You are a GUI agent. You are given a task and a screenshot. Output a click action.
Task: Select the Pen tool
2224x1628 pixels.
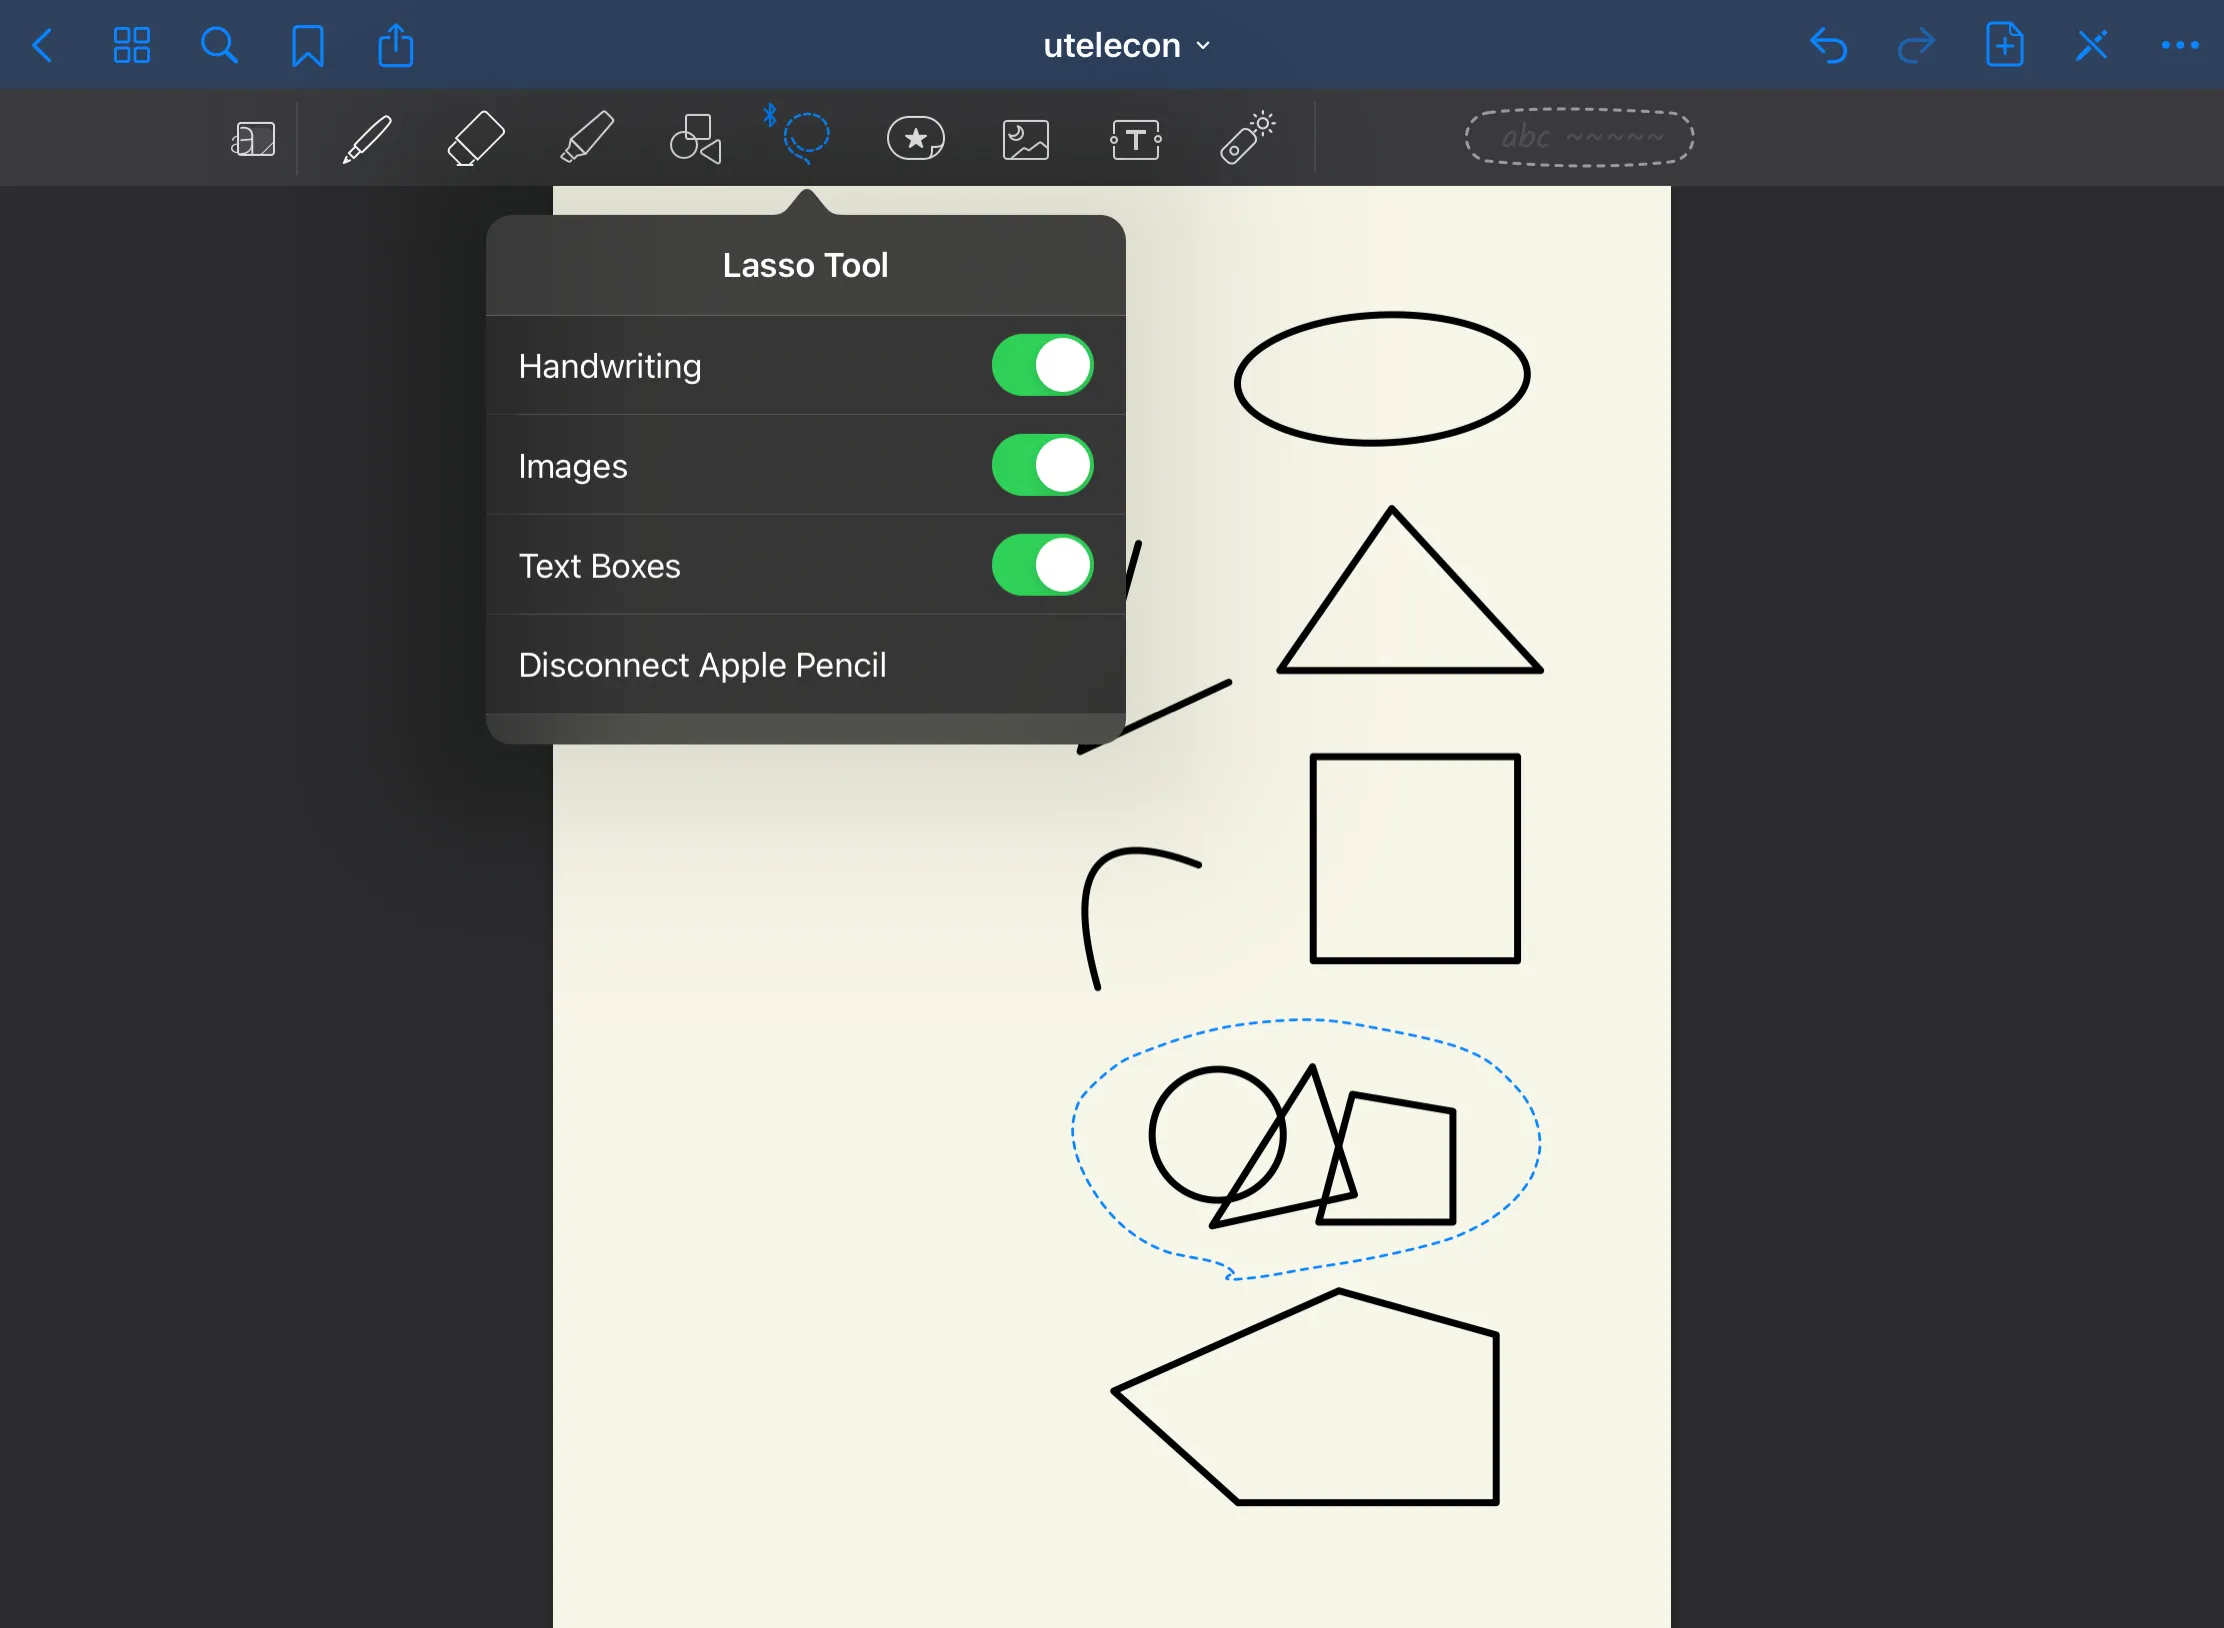click(x=367, y=139)
